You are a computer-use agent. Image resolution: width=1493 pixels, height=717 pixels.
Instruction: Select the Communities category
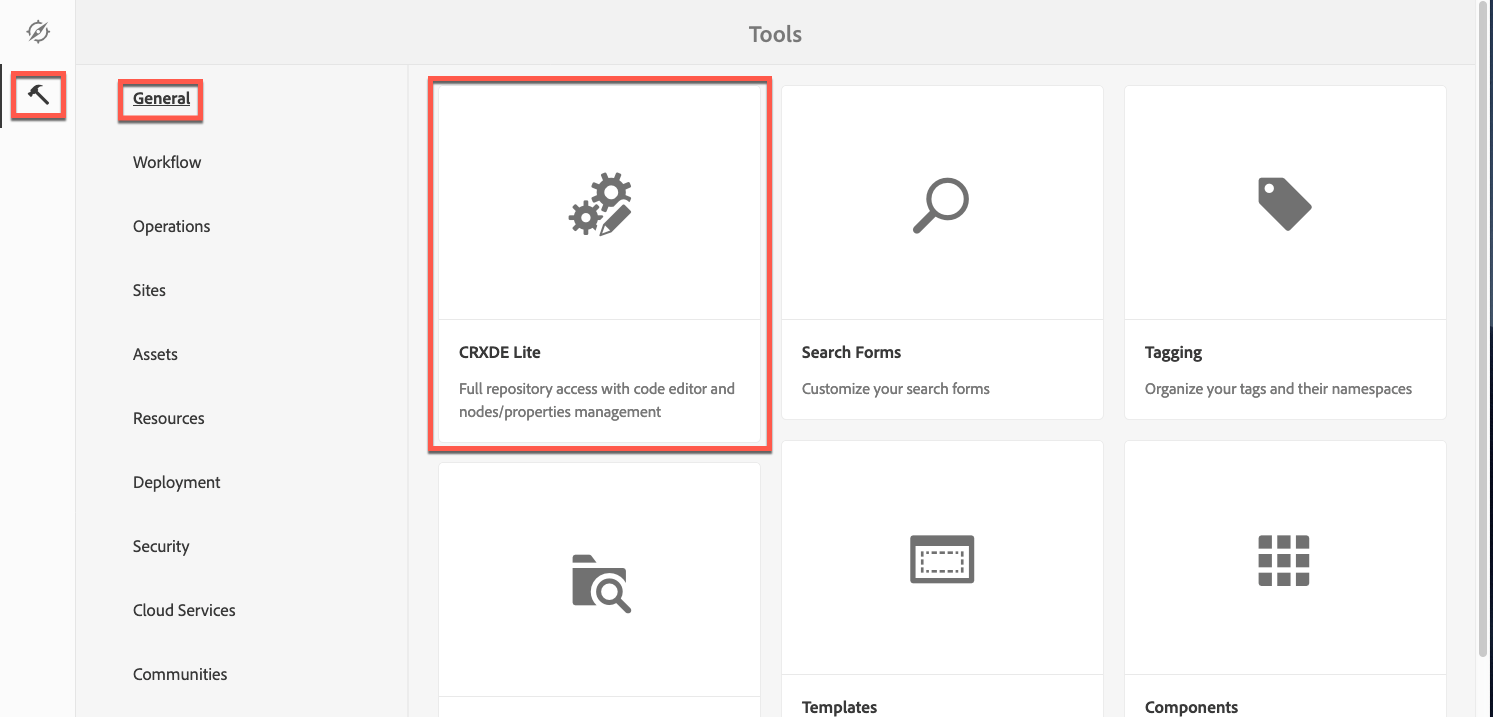coord(180,674)
